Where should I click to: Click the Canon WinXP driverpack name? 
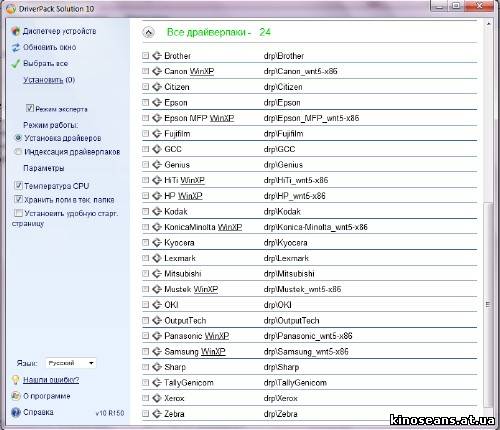(x=189, y=71)
